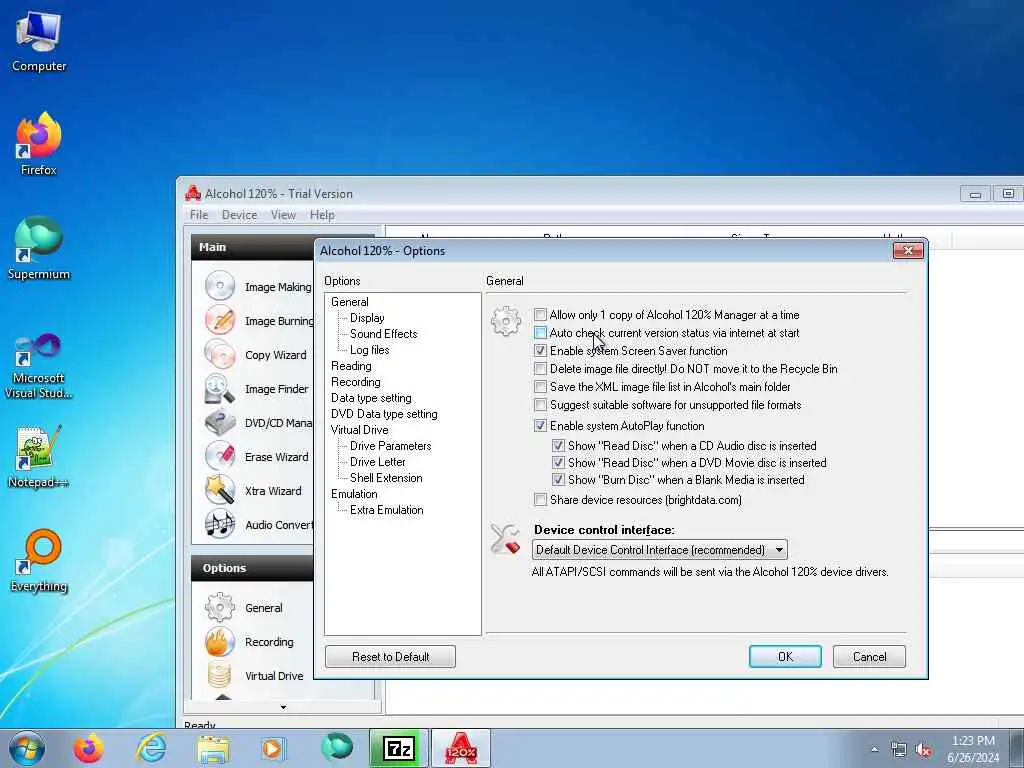The image size is (1024, 768).
Task: Select Shell Extension tree item
Action: pos(386,478)
